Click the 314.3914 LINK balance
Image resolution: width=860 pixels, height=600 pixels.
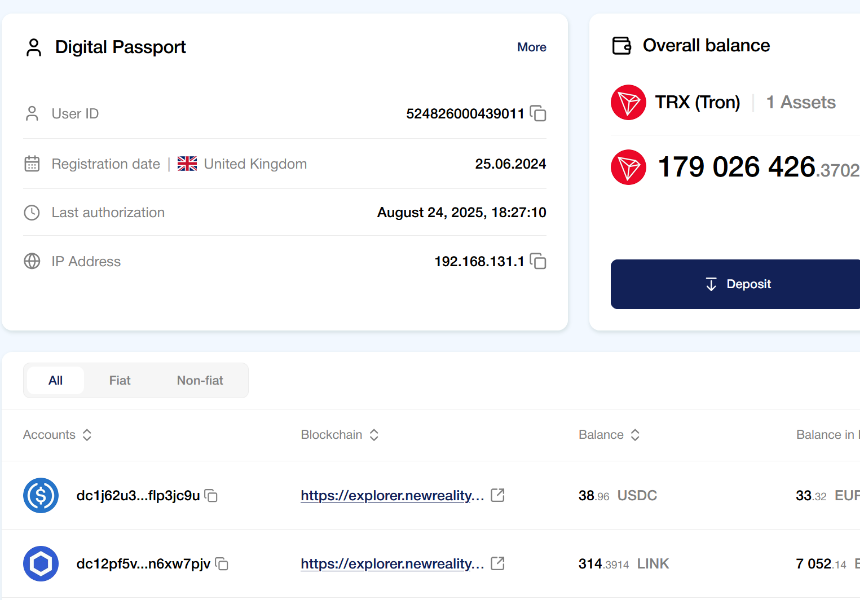pyautogui.click(x=624, y=563)
